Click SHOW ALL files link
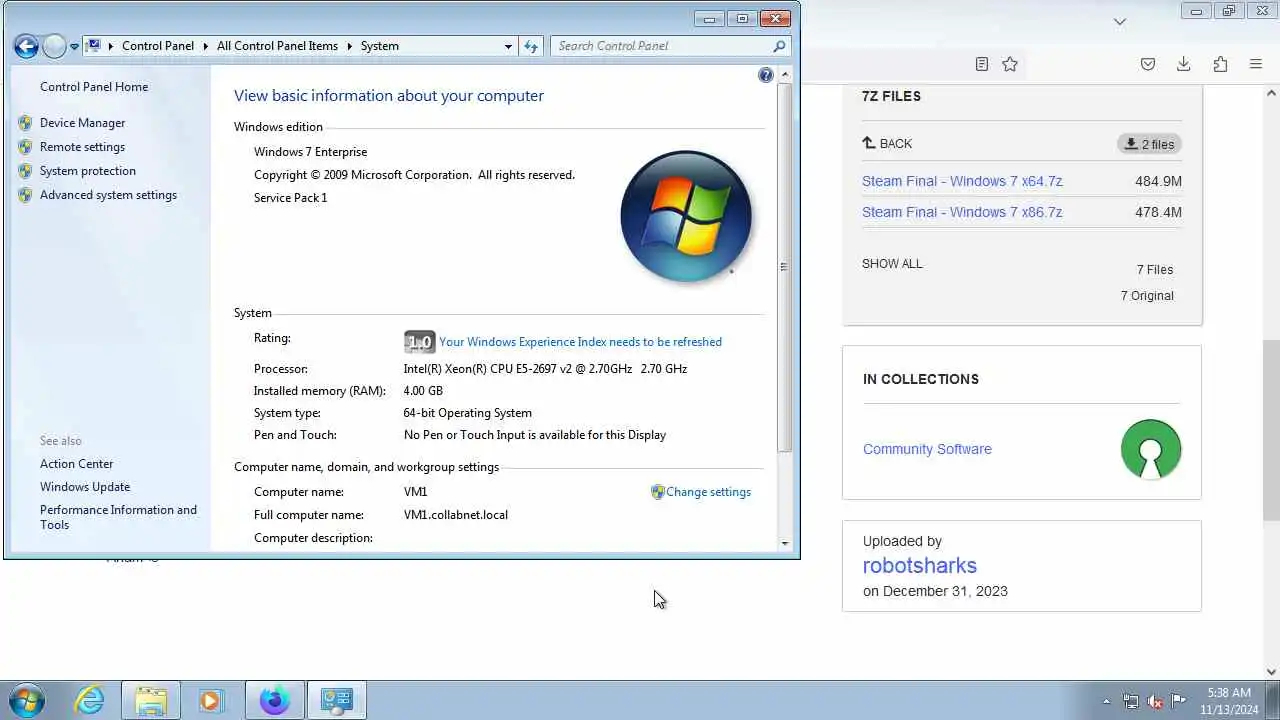This screenshot has width=1280, height=720. coord(892,264)
